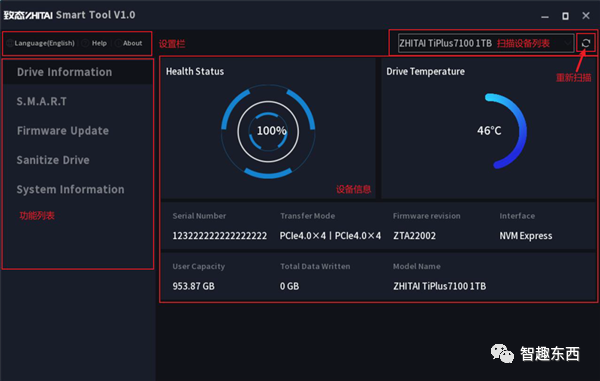This screenshot has height=381, width=600.
Task: Click the globe icon beside Language
Action: (x=10, y=43)
